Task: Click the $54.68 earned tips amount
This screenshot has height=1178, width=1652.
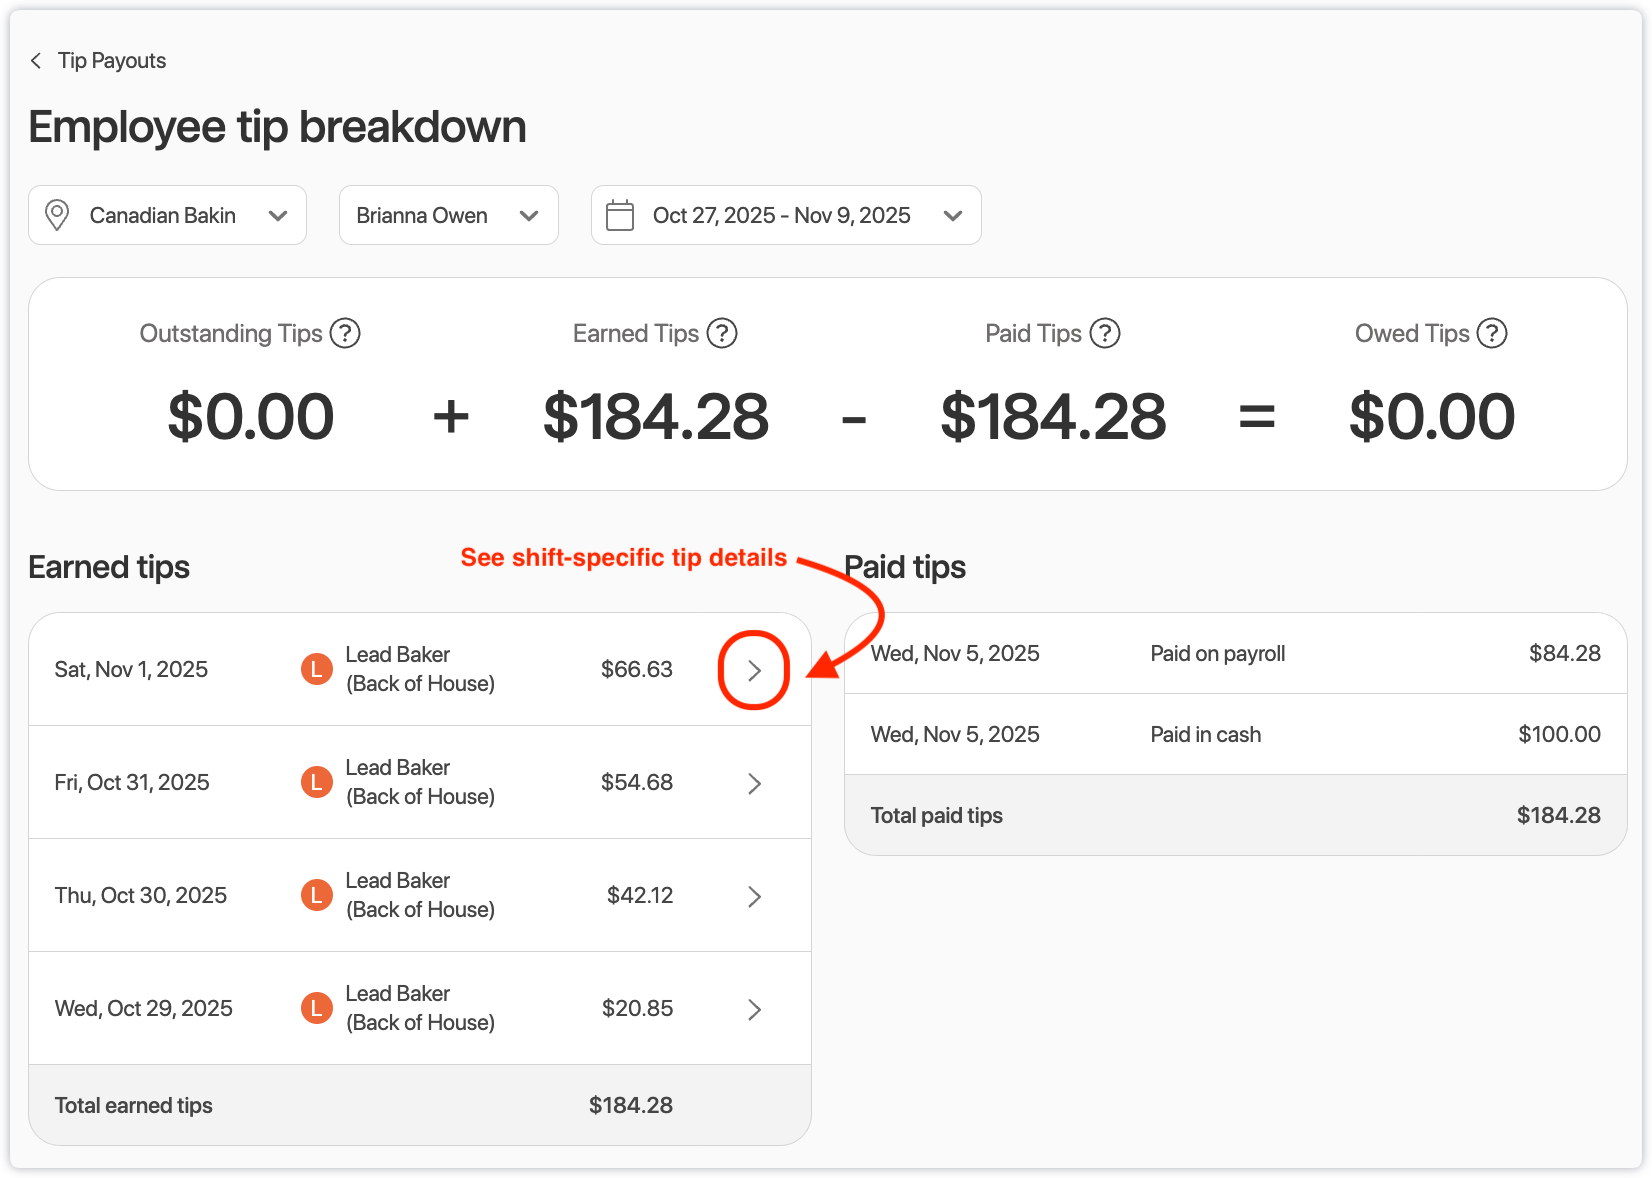Action: (637, 782)
